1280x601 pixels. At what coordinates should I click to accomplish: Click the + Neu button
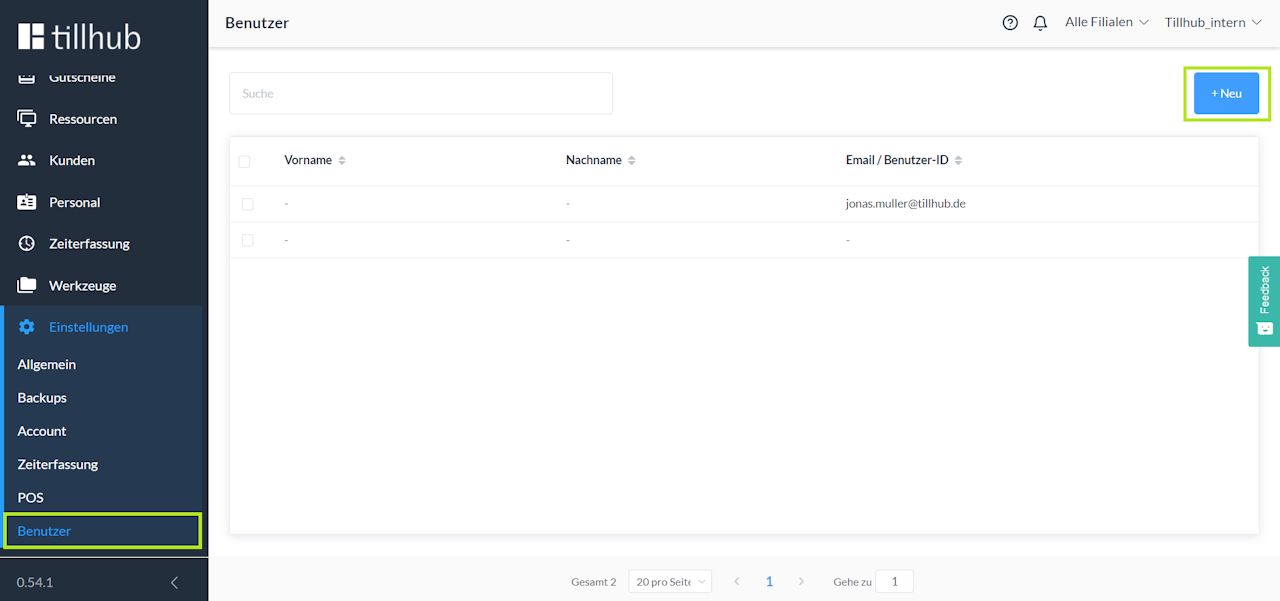click(1226, 93)
